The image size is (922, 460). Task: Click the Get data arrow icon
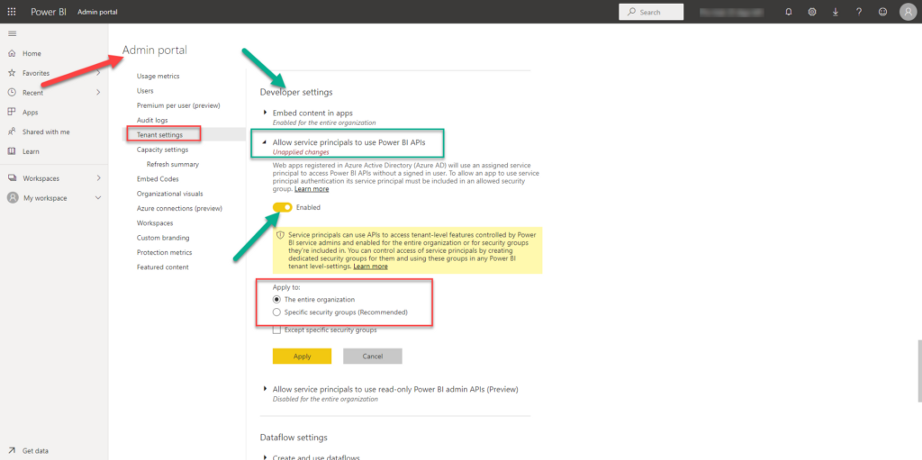[x=12, y=451]
